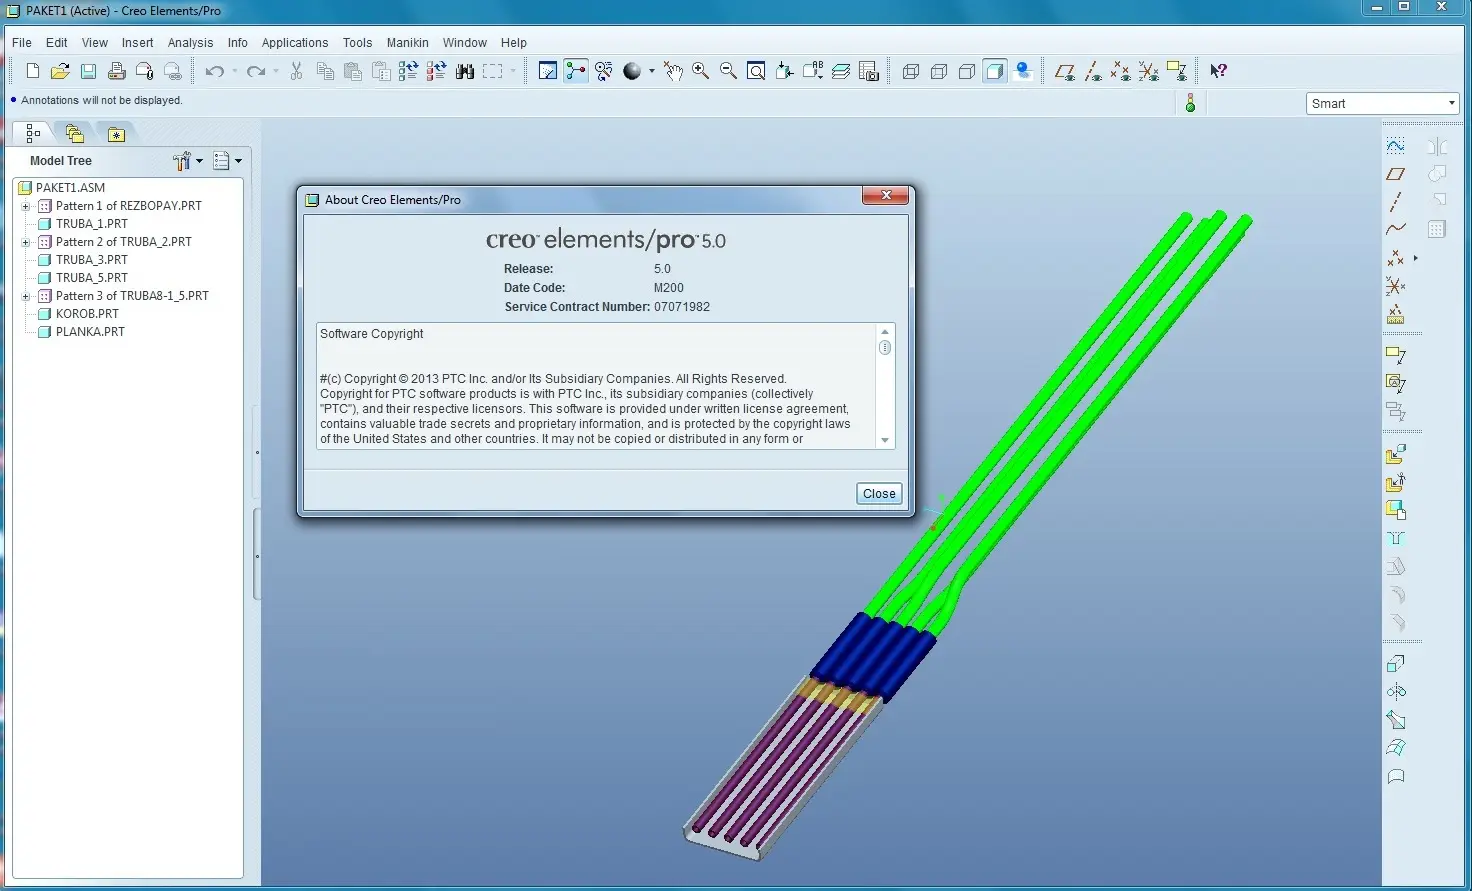Start context-sensitive help cursor icon
The height and width of the screenshot is (891, 1472).
click(1218, 71)
